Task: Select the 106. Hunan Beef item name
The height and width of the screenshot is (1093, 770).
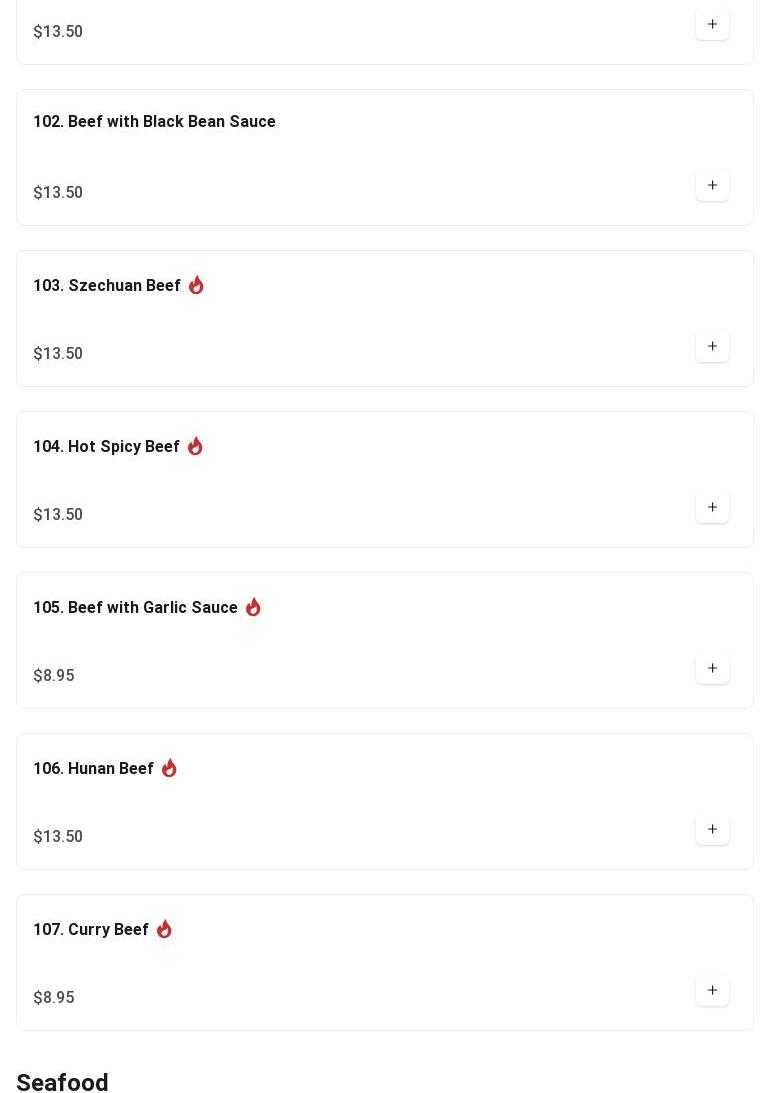Action: [x=93, y=768]
